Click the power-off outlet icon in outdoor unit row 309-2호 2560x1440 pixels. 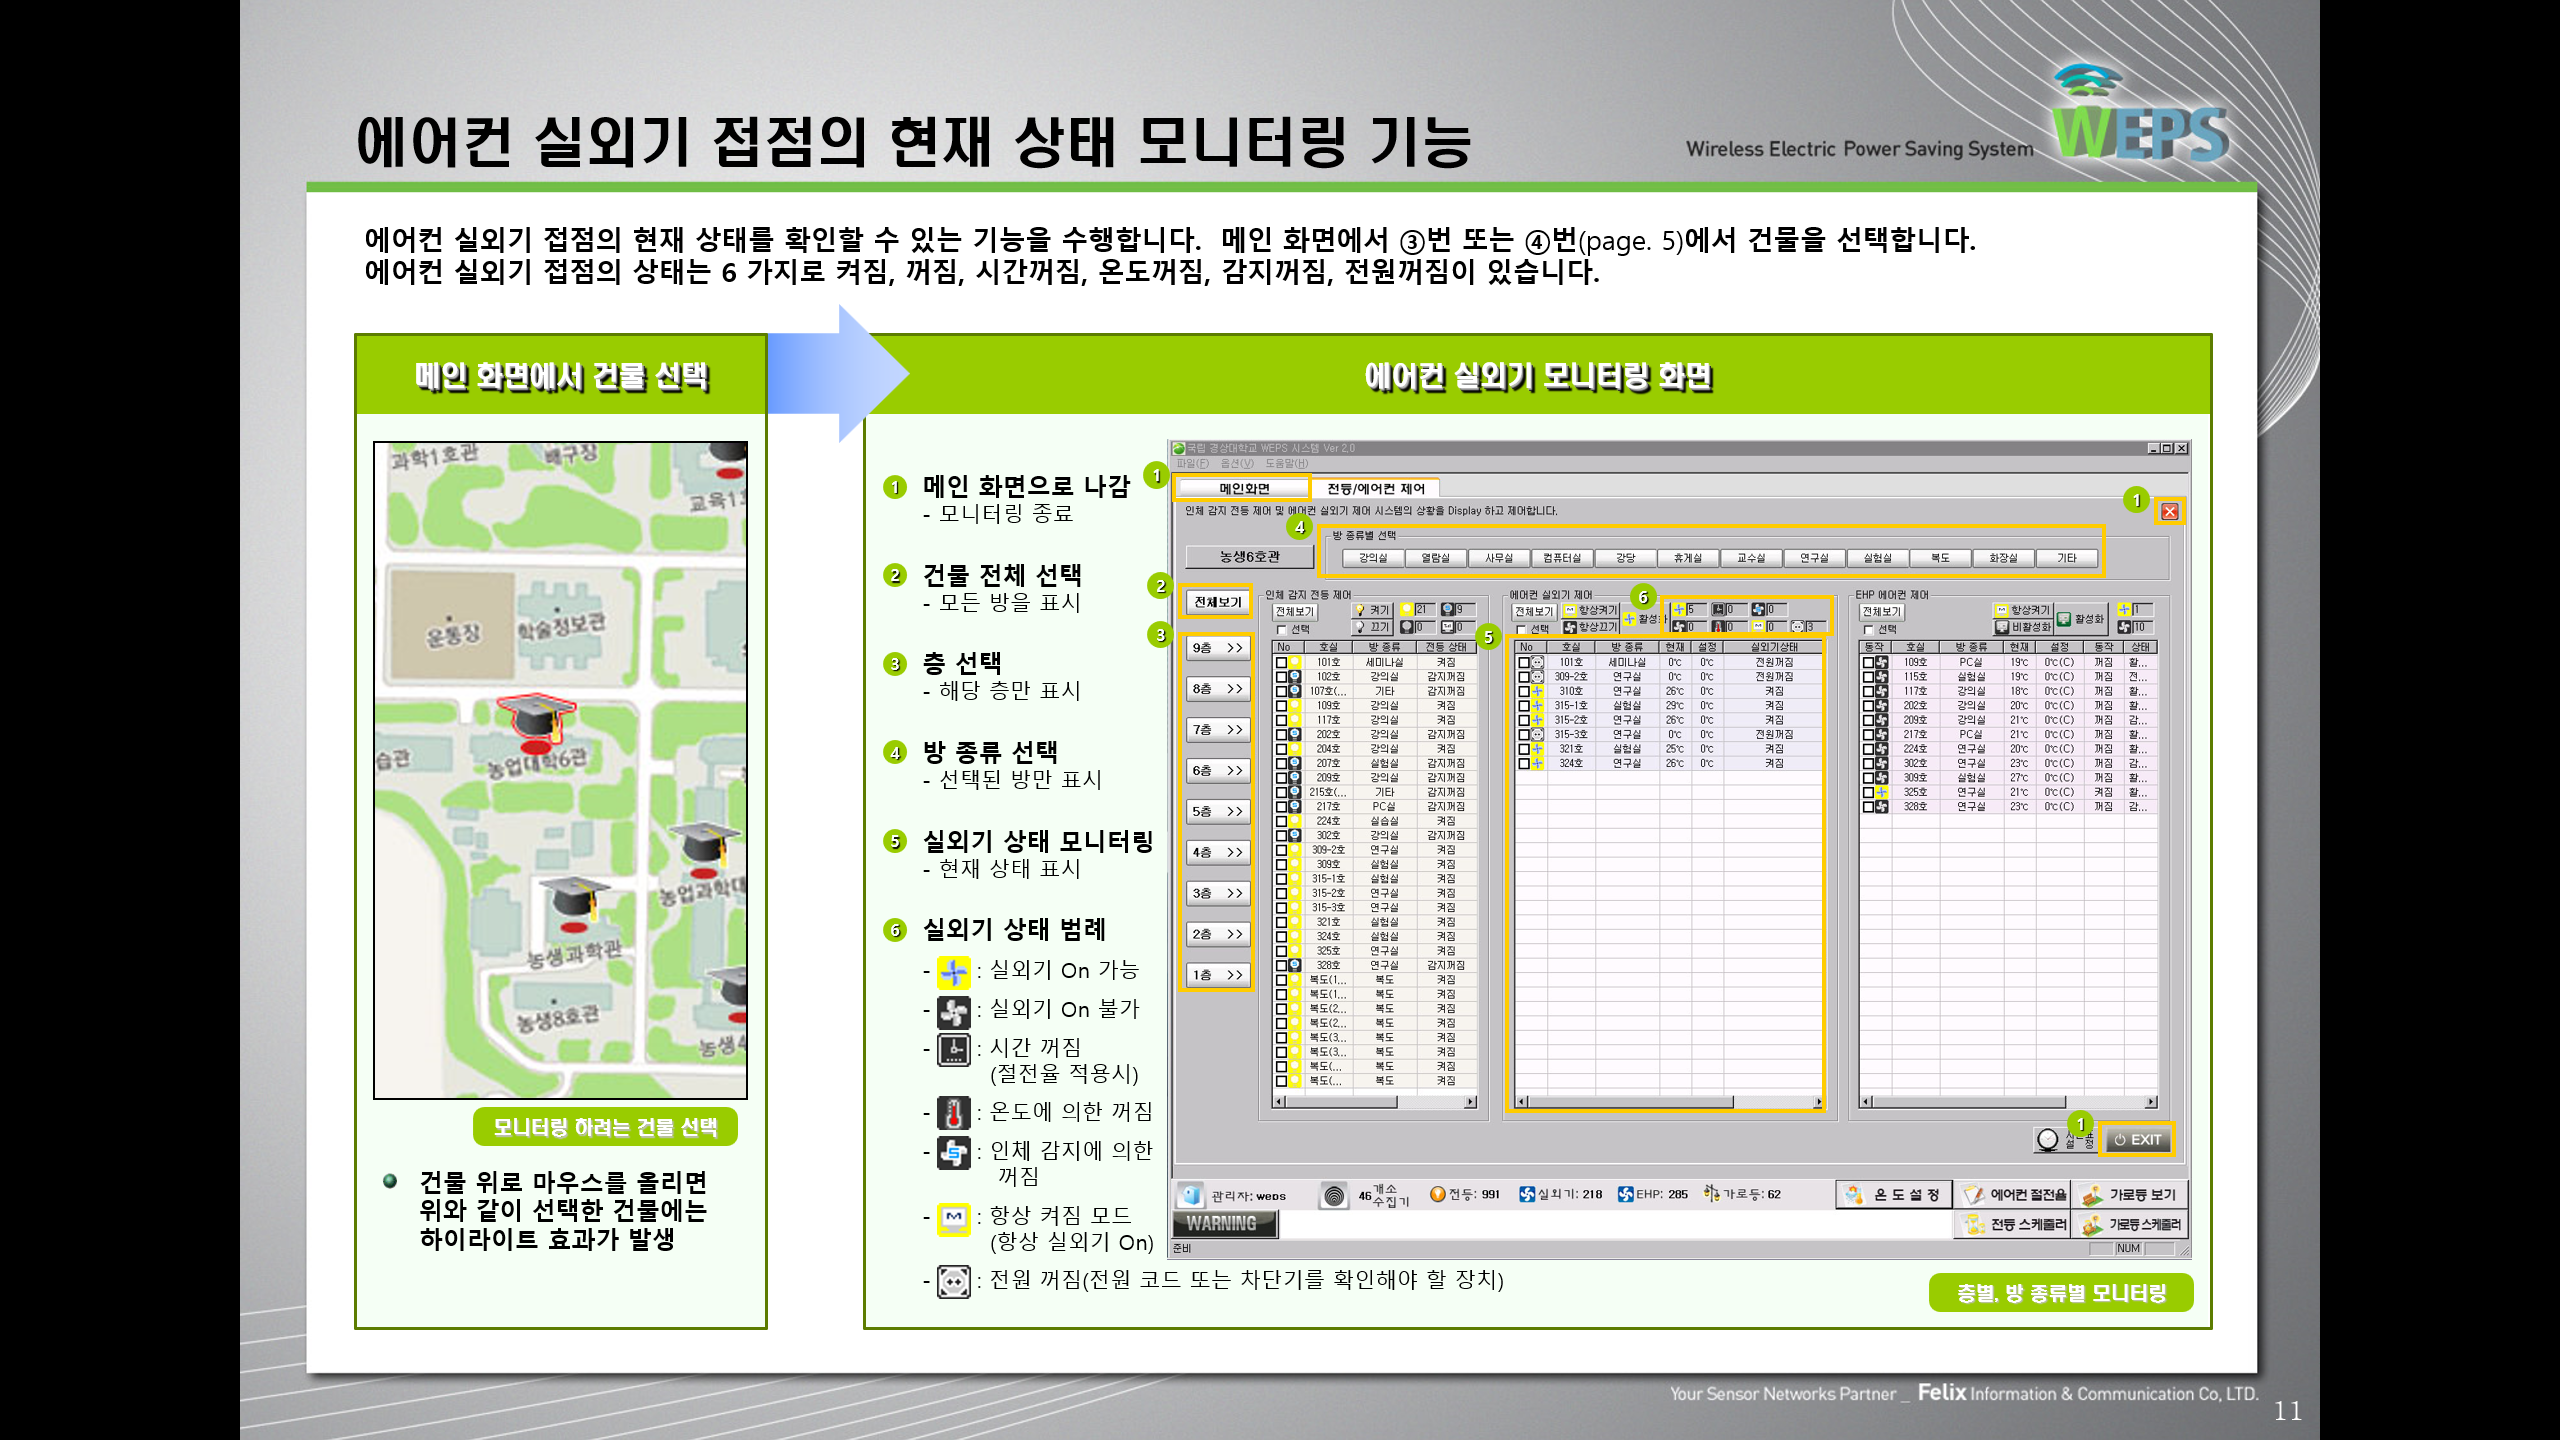coord(1537,677)
